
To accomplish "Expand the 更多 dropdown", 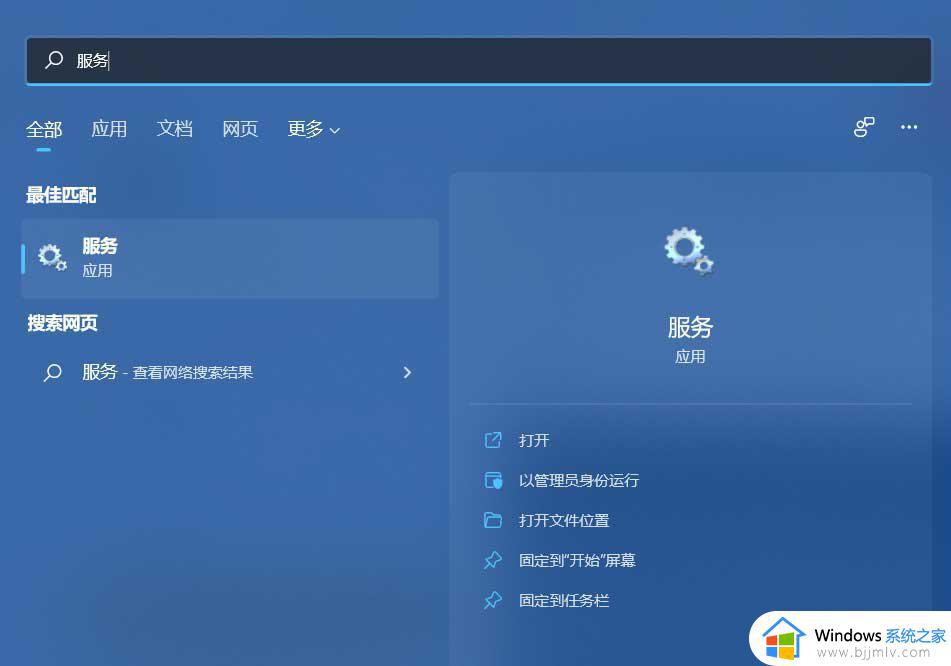I will click(314, 129).
